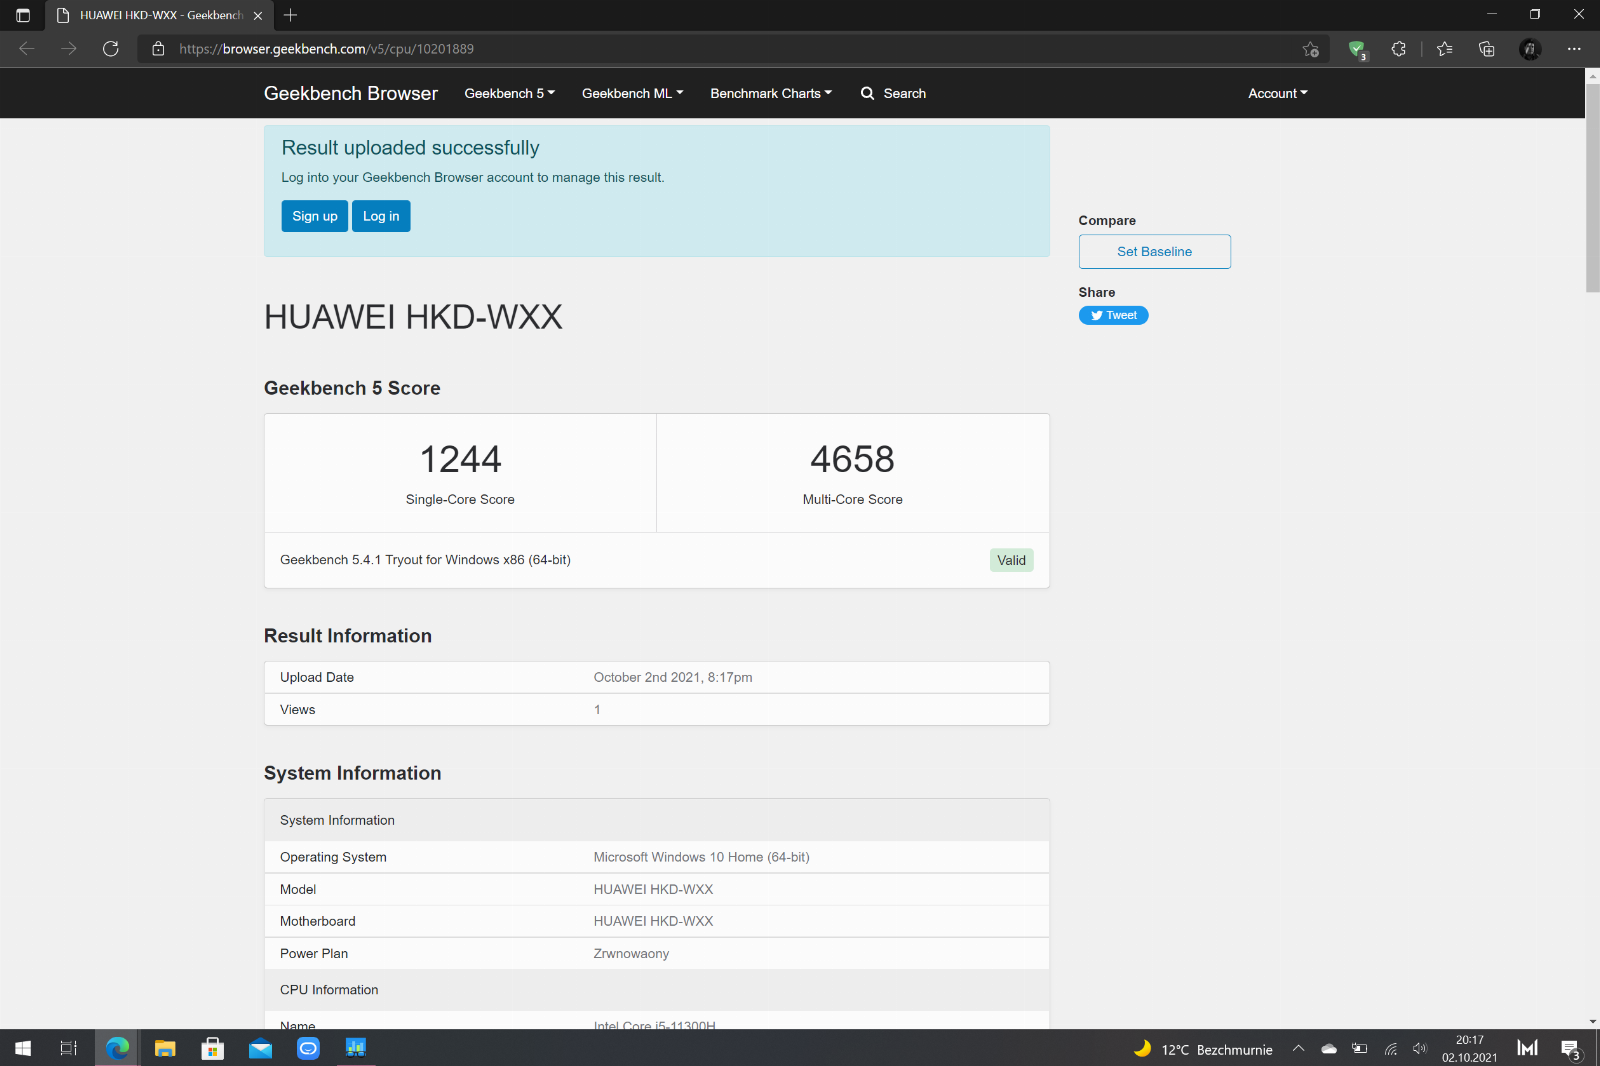
Task: Open Edge settings and more menu
Action: pyautogui.click(x=1574, y=49)
